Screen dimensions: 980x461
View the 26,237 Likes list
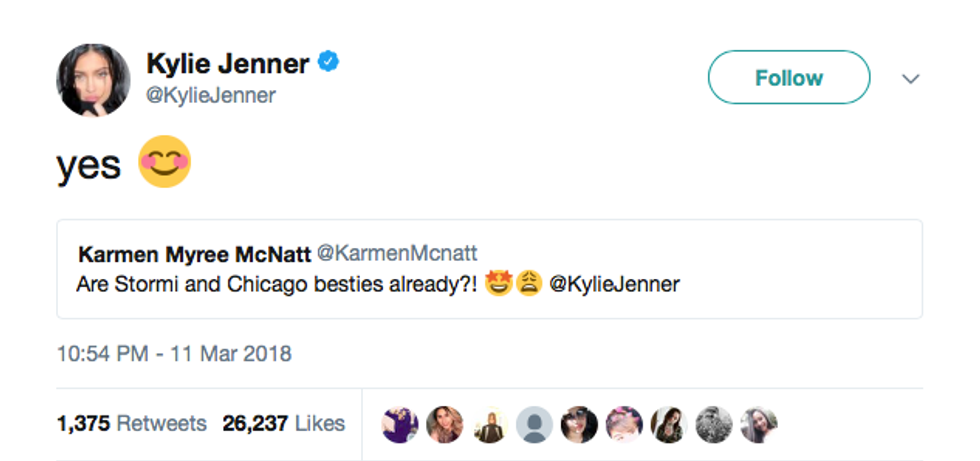point(284,423)
